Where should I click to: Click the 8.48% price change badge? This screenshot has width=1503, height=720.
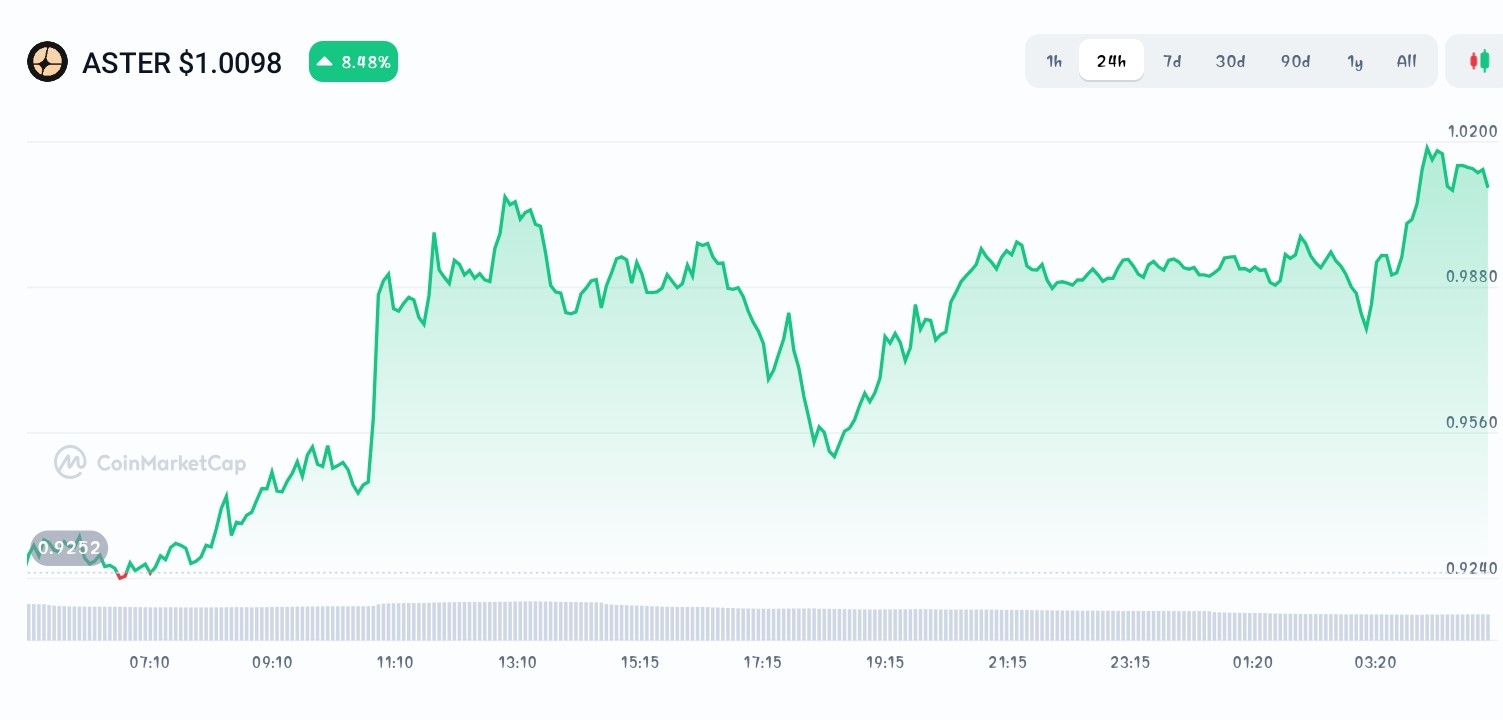click(x=353, y=62)
